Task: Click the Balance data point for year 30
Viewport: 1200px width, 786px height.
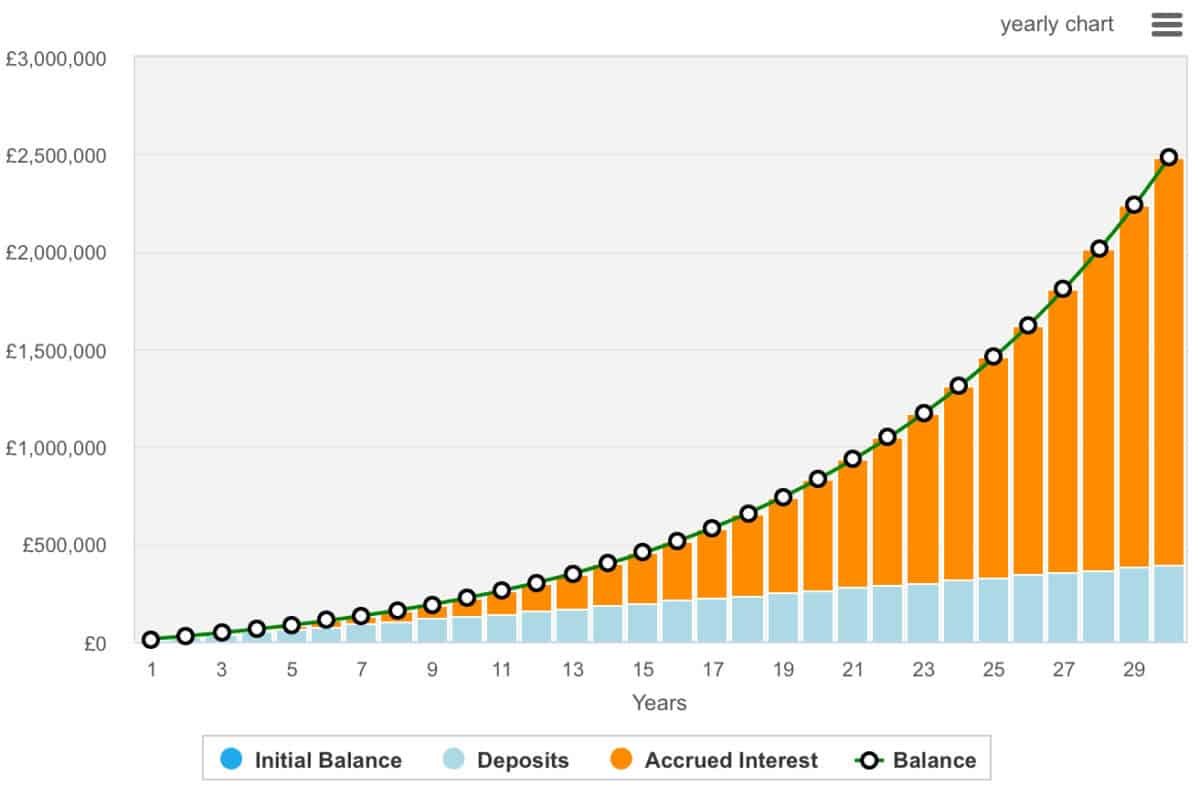Action: (1169, 157)
